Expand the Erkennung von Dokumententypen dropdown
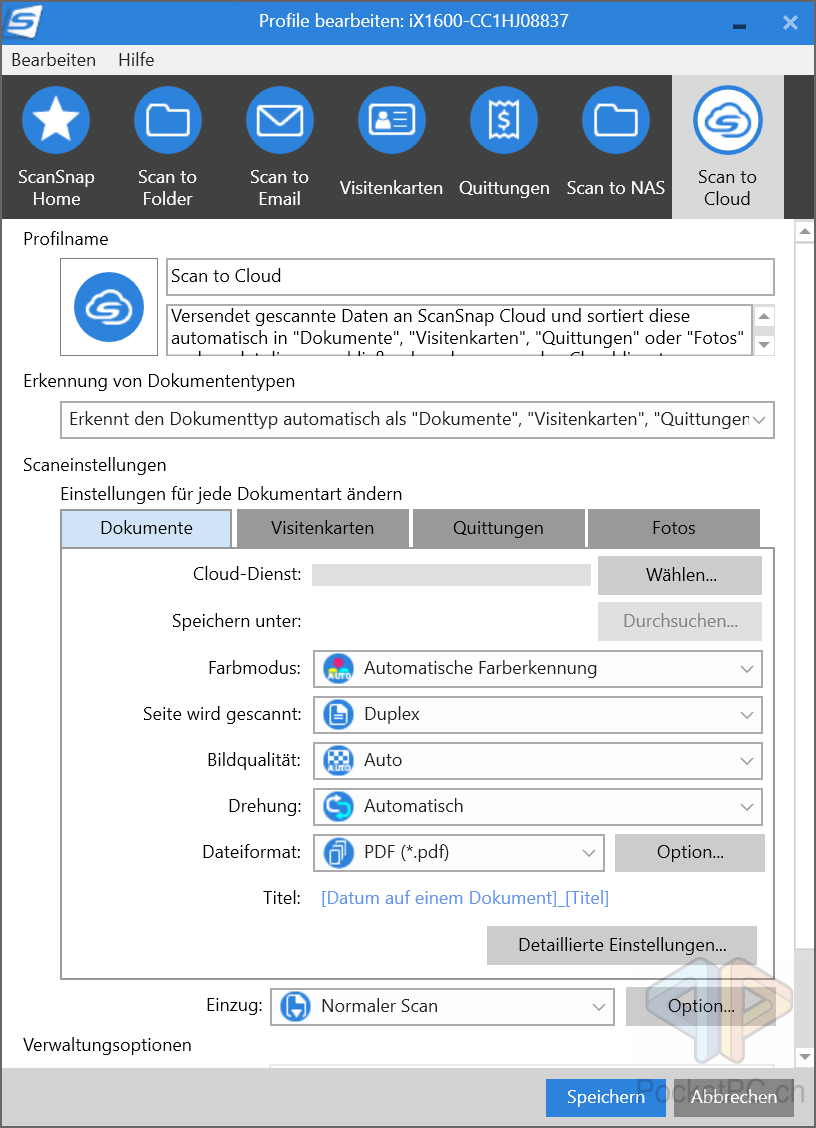 417,419
